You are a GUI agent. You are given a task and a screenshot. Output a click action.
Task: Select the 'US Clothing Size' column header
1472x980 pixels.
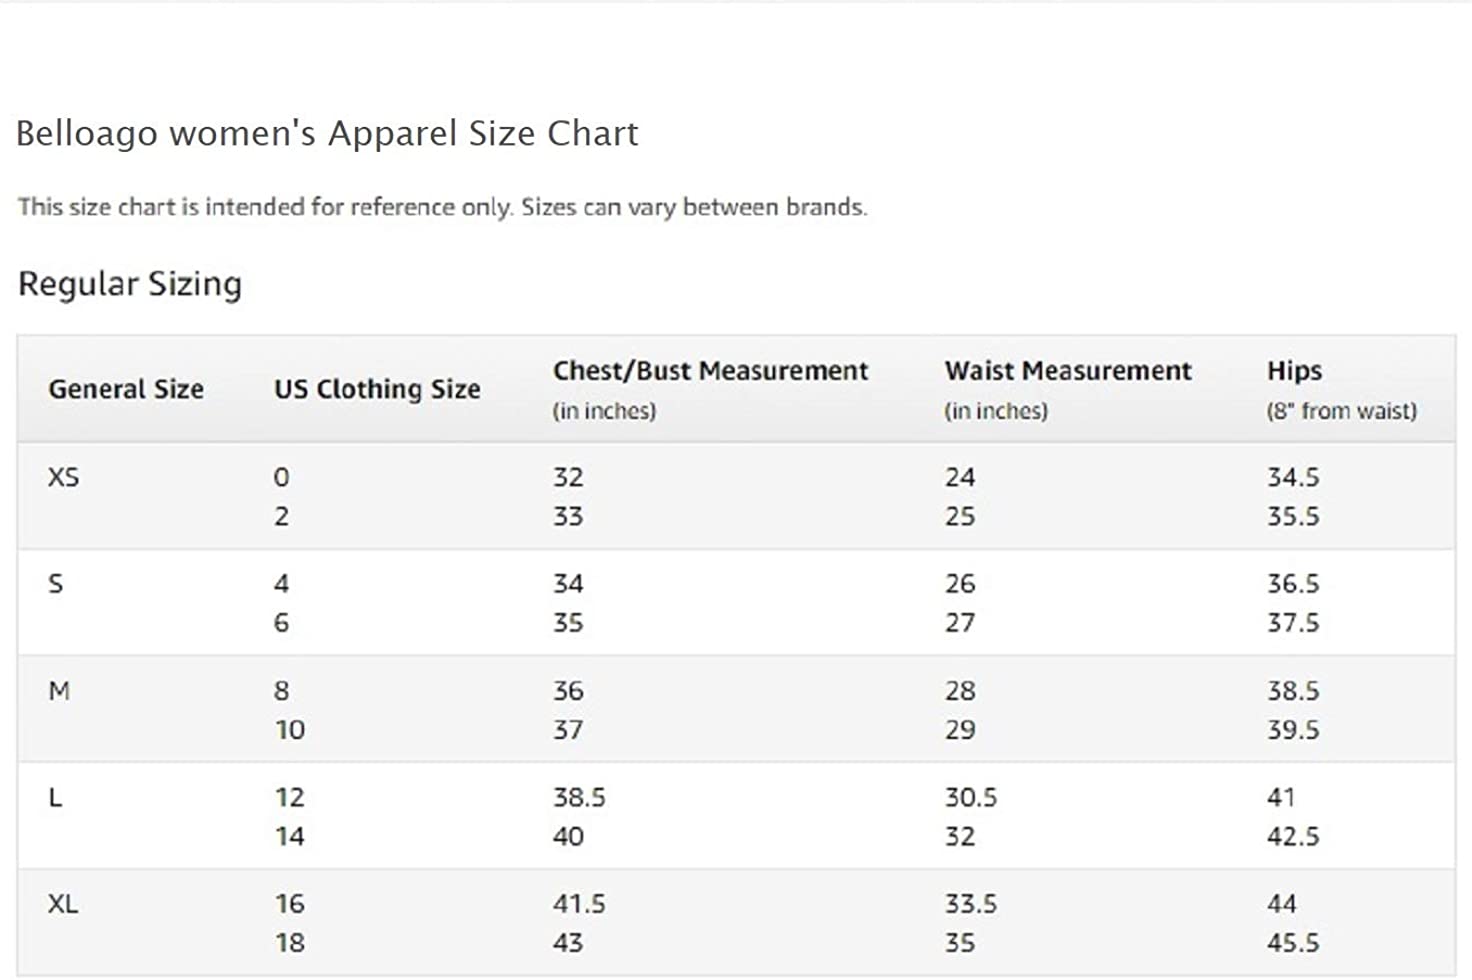click(377, 389)
